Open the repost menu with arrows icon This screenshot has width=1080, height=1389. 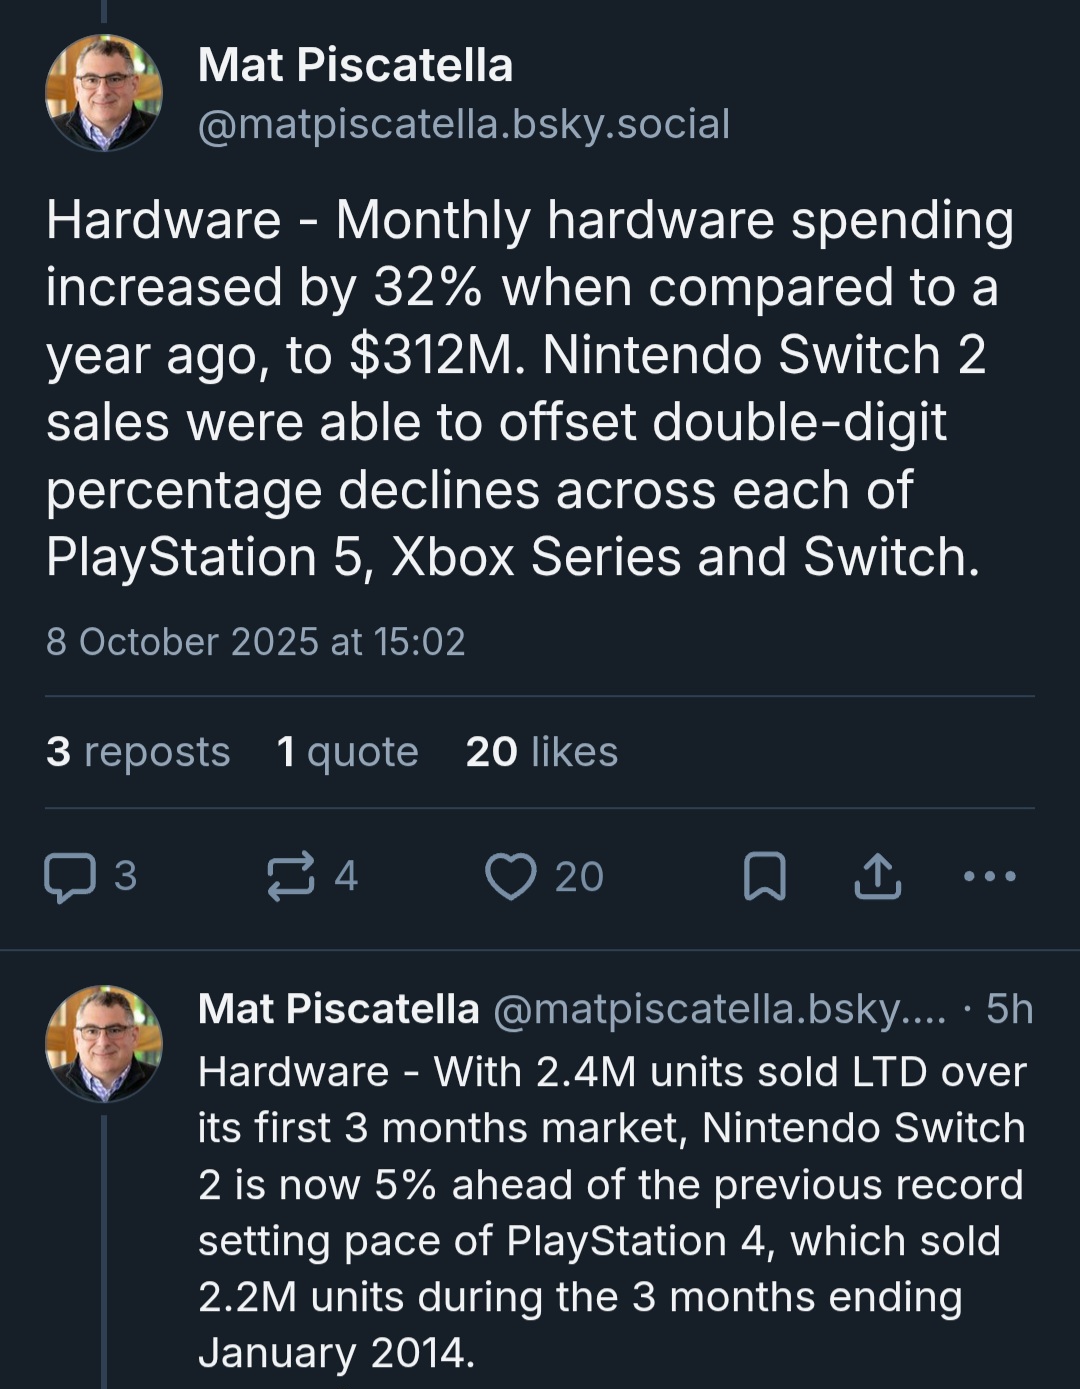[x=291, y=877]
